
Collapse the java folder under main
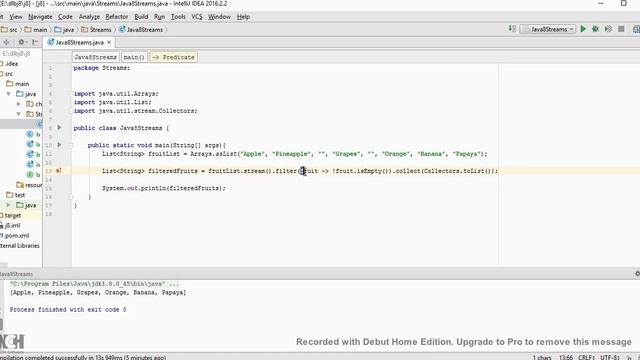pyautogui.click(x=9, y=94)
